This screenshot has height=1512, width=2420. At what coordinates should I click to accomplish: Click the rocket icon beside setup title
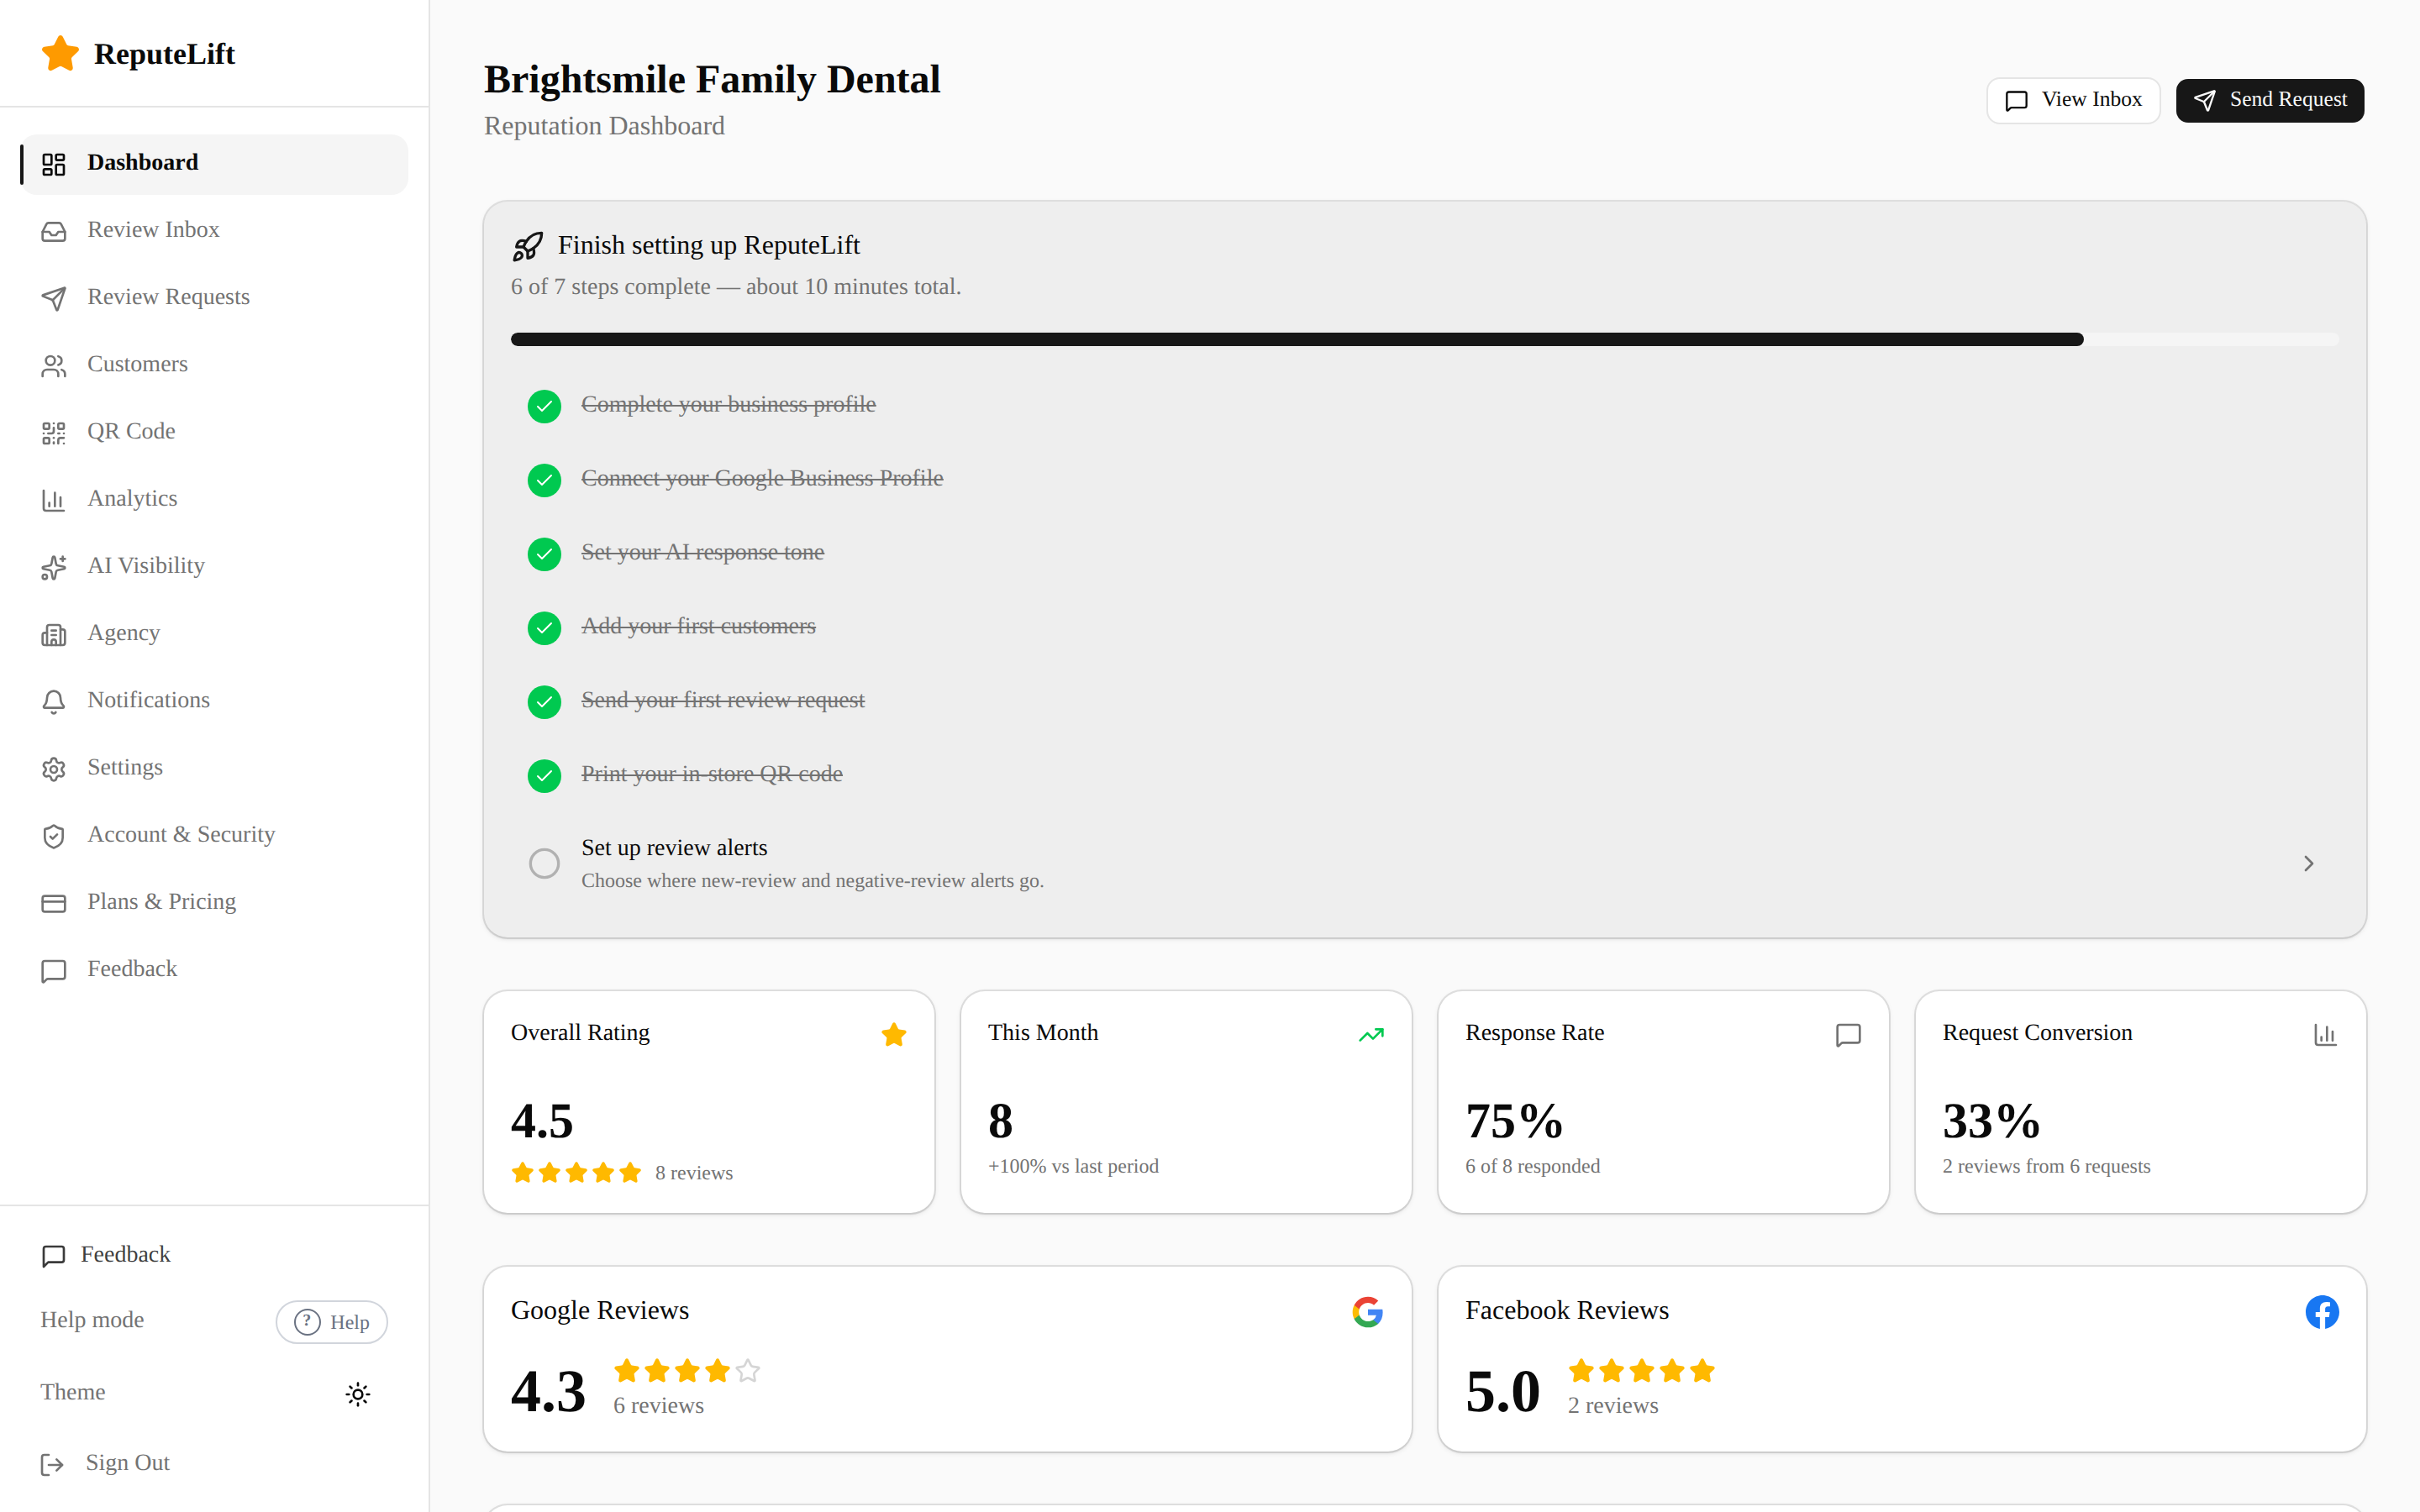tap(528, 246)
